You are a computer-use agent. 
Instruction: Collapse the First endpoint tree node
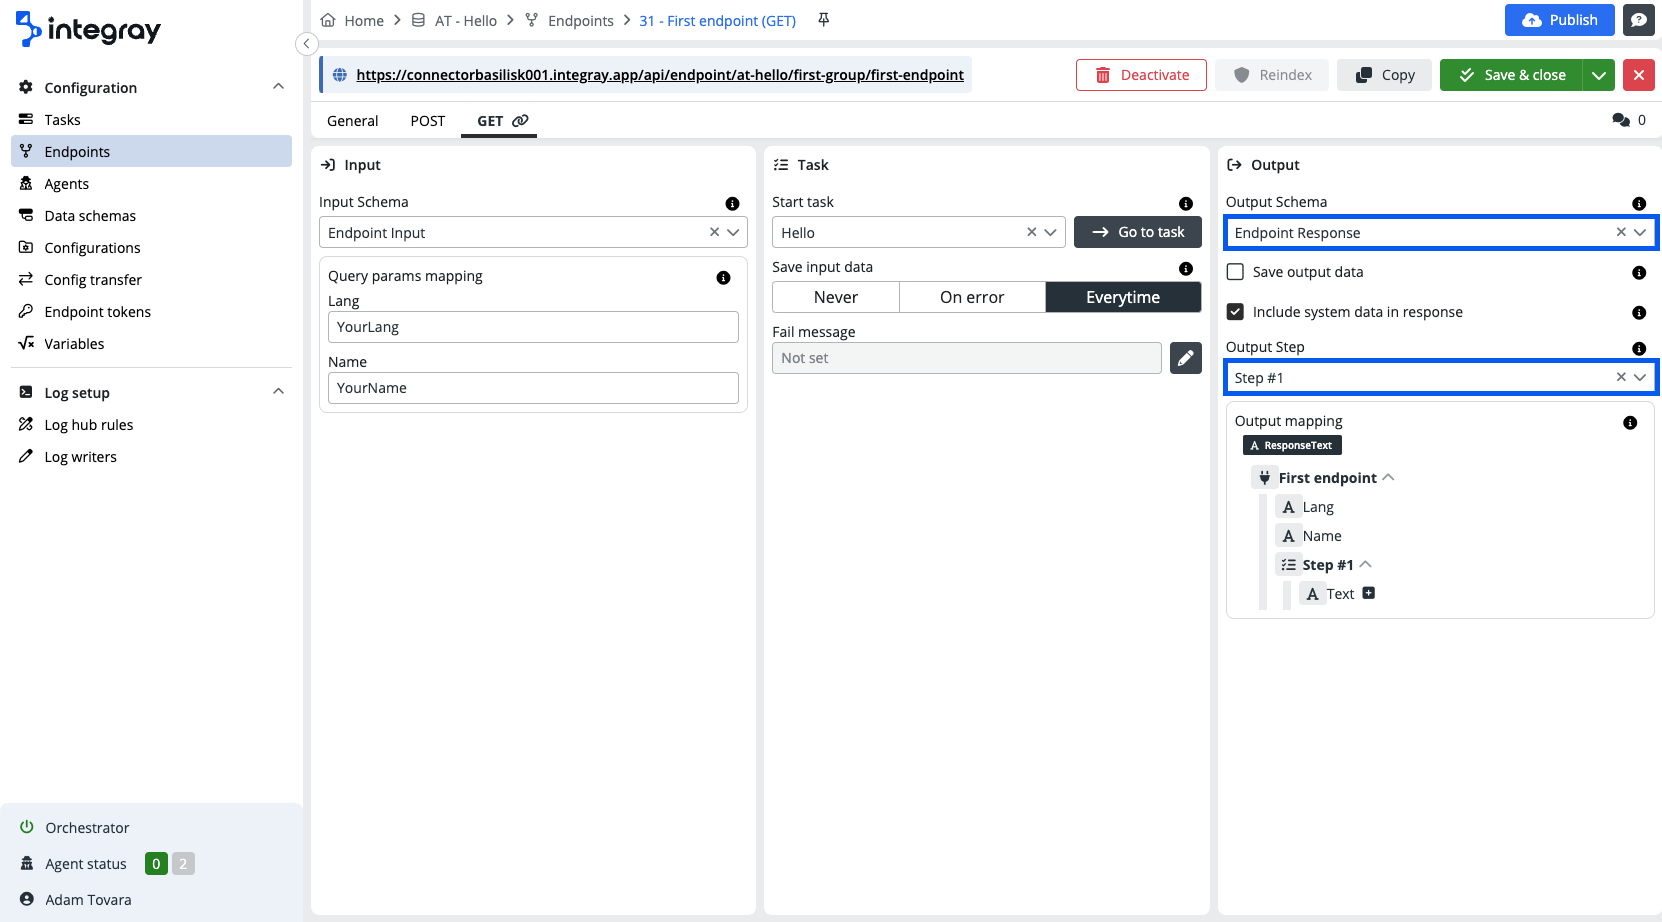pyautogui.click(x=1388, y=478)
